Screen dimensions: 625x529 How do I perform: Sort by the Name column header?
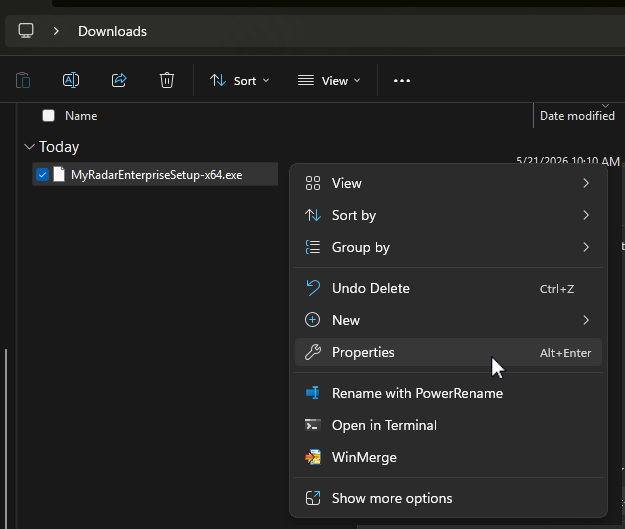tap(81, 116)
